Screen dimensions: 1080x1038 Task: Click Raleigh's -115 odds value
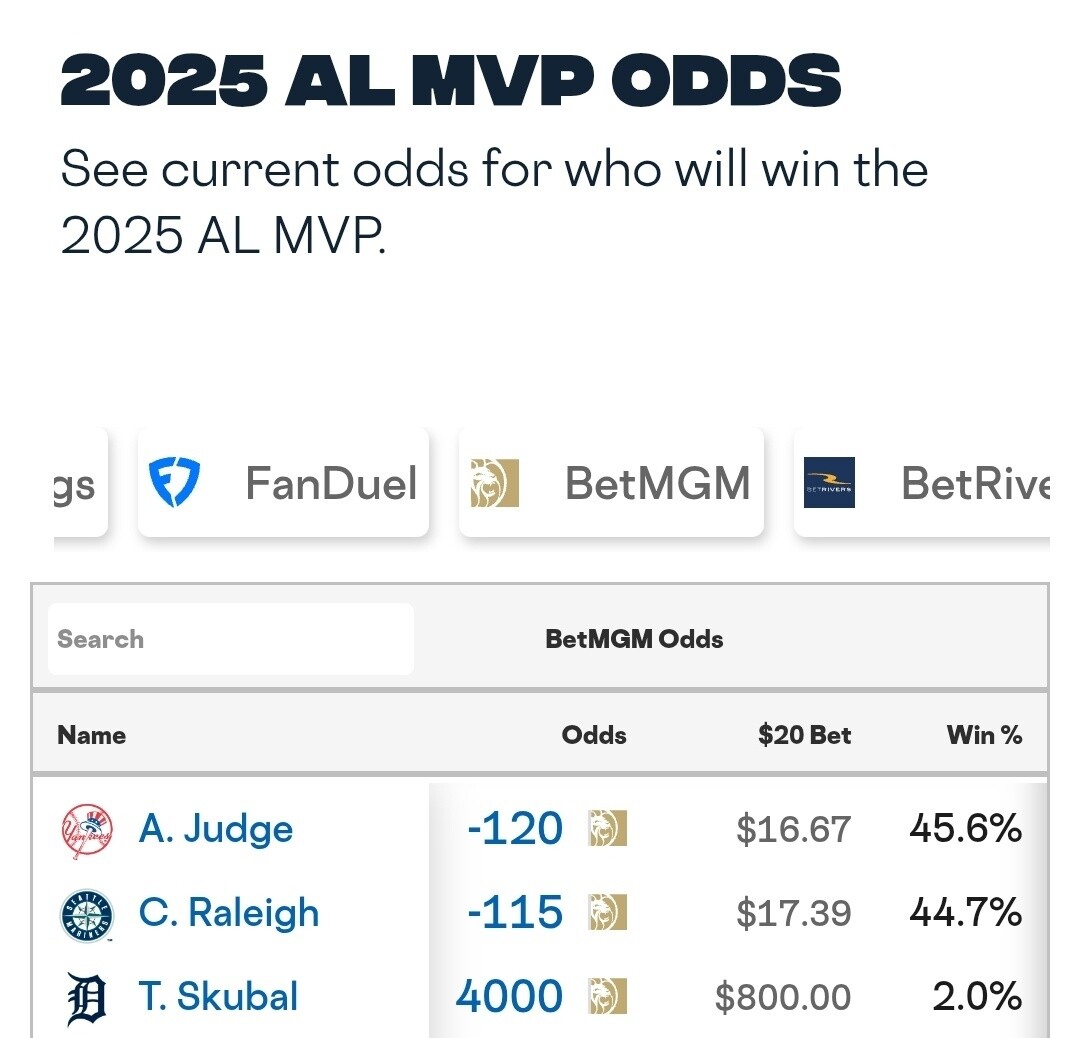[515, 913]
